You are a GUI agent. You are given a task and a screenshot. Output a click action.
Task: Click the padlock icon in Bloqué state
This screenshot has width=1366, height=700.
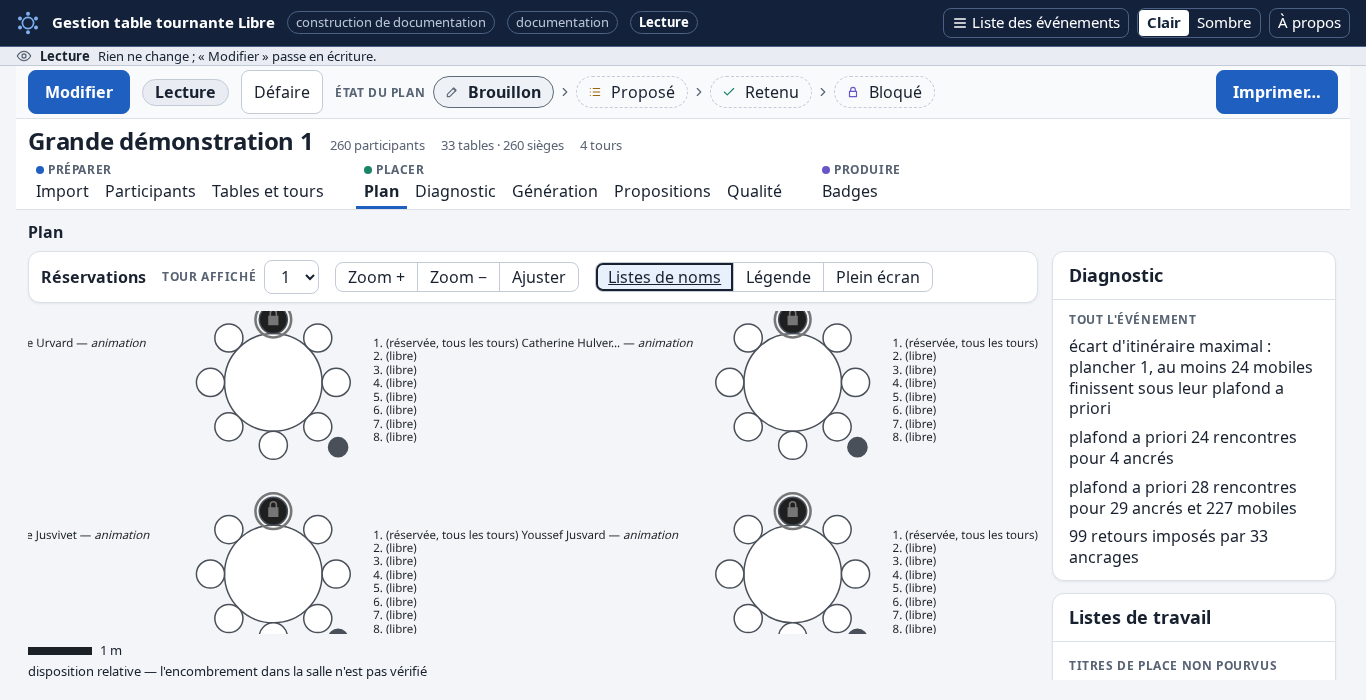(x=853, y=92)
